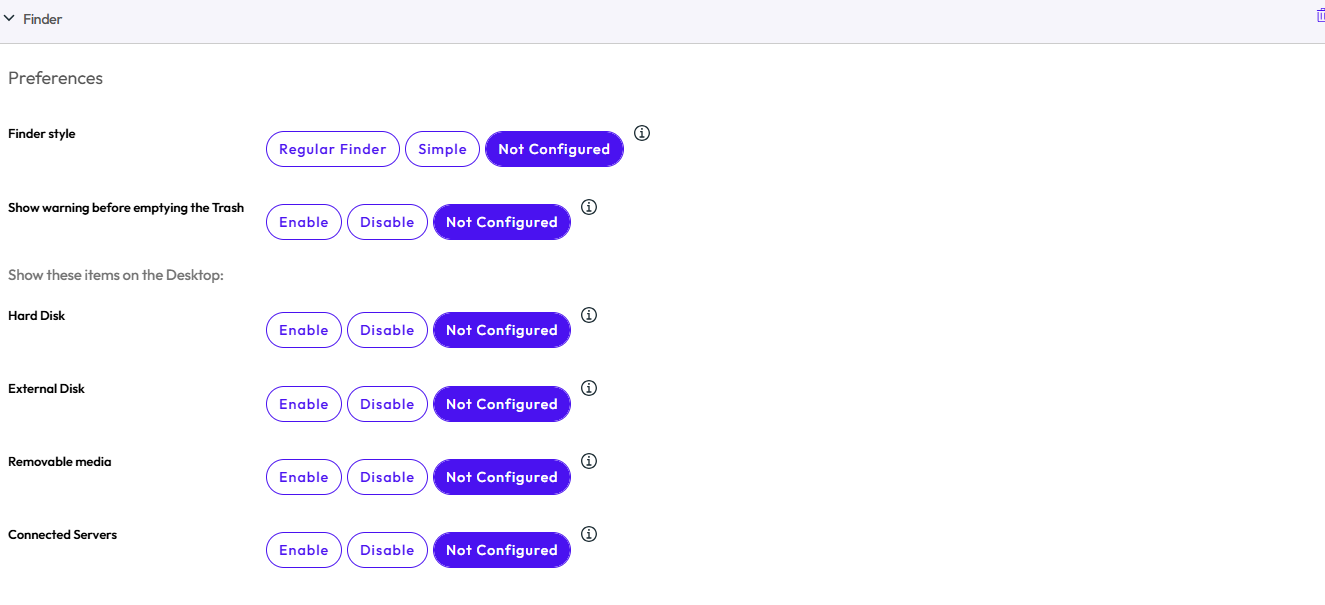Screen dimensions: 1325x605
Task: Enable Hard Disk on the Desktop
Action: click(x=304, y=330)
